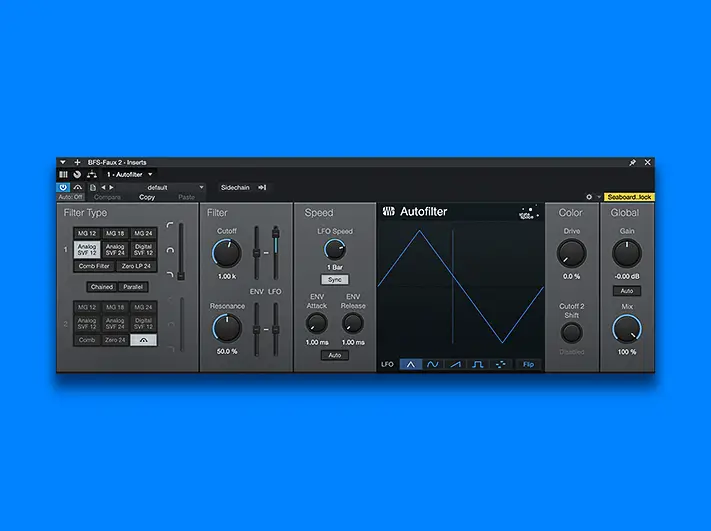Select Zero LP 24 for filter 1
This screenshot has width=711, height=531.
point(136,266)
